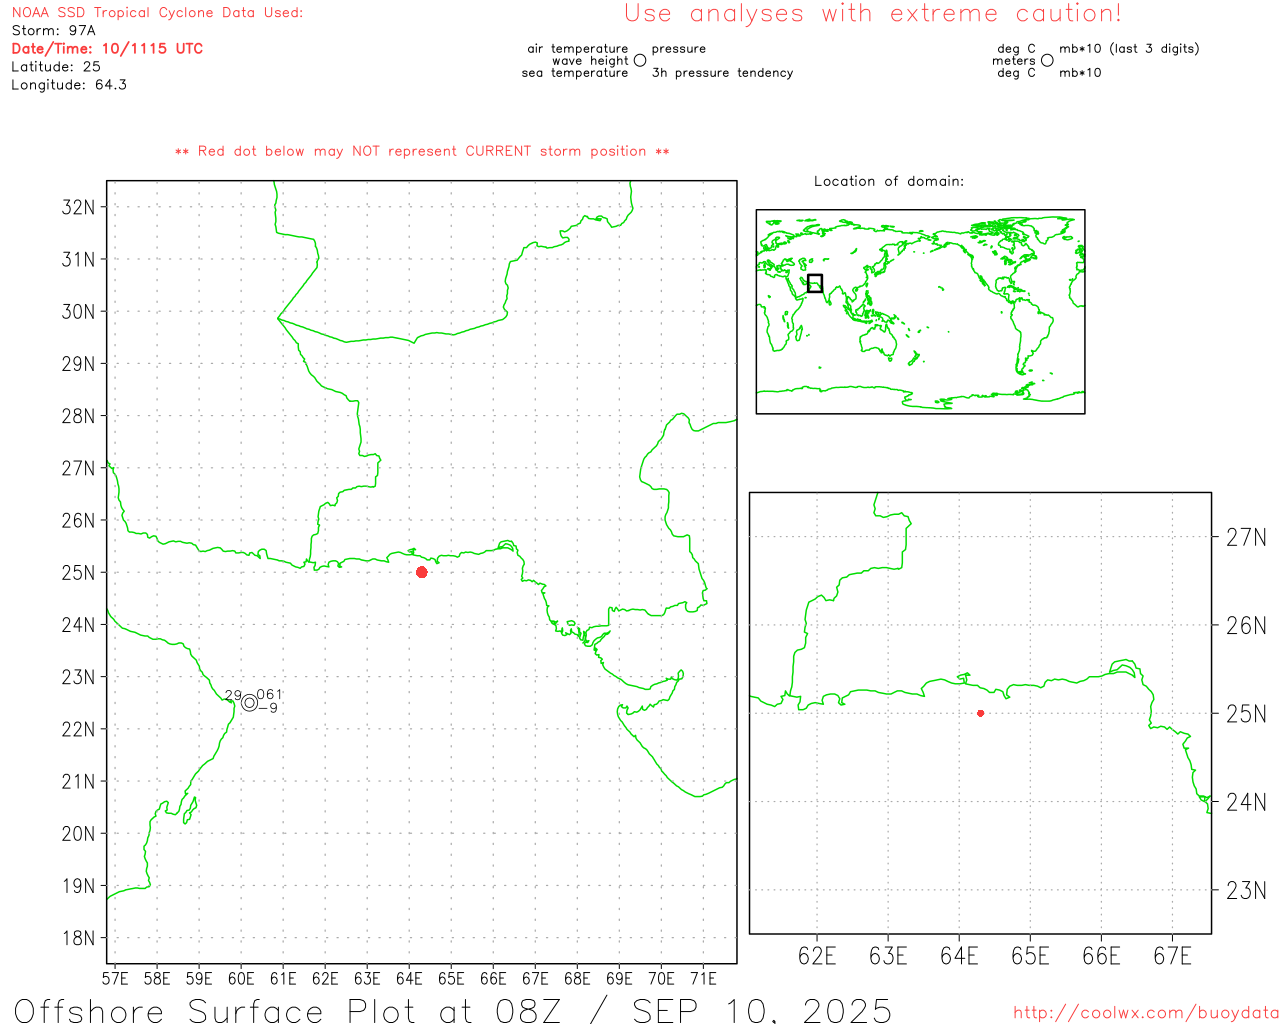
Task: Click the buoy air temperature value '29'
Action: 233,695
